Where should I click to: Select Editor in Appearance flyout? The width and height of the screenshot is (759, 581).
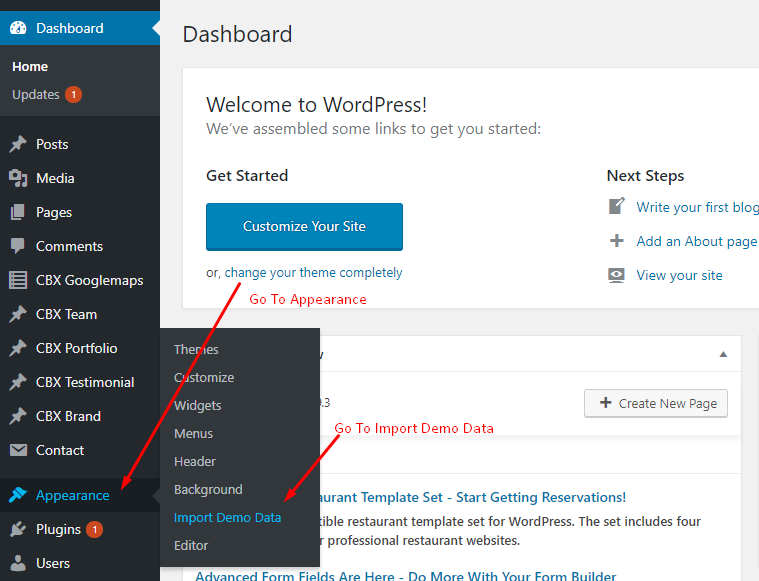pos(191,546)
